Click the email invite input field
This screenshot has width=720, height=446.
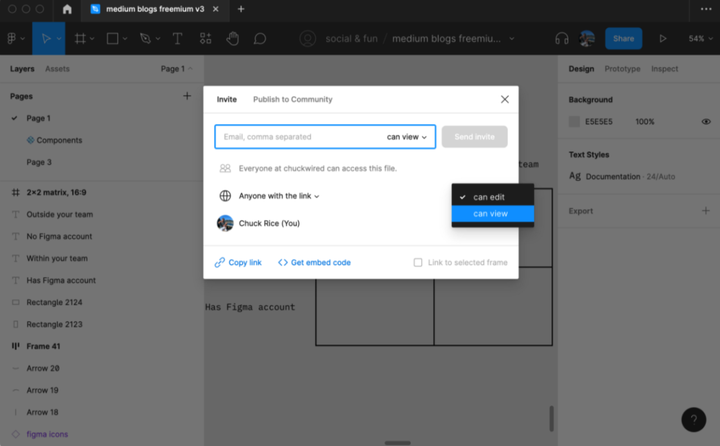point(300,137)
